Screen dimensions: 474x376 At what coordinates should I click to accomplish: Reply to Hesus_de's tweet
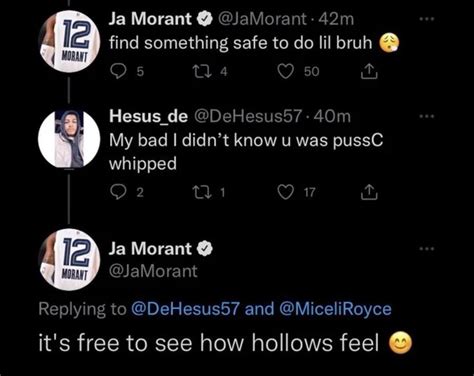118,192
